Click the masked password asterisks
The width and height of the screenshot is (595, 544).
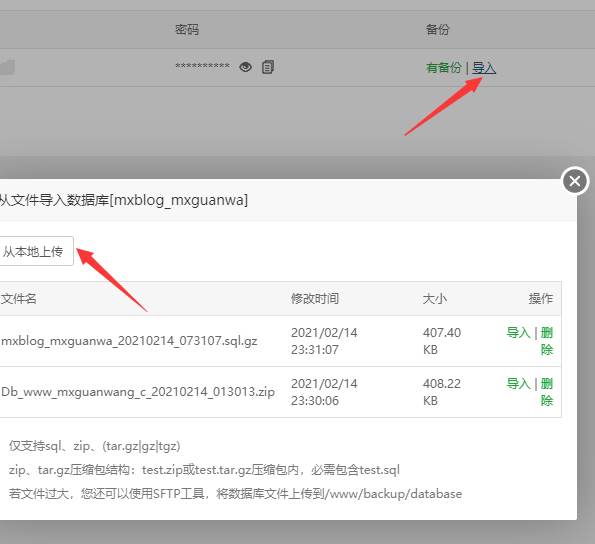pyautogui.click(x=202, y=66)
